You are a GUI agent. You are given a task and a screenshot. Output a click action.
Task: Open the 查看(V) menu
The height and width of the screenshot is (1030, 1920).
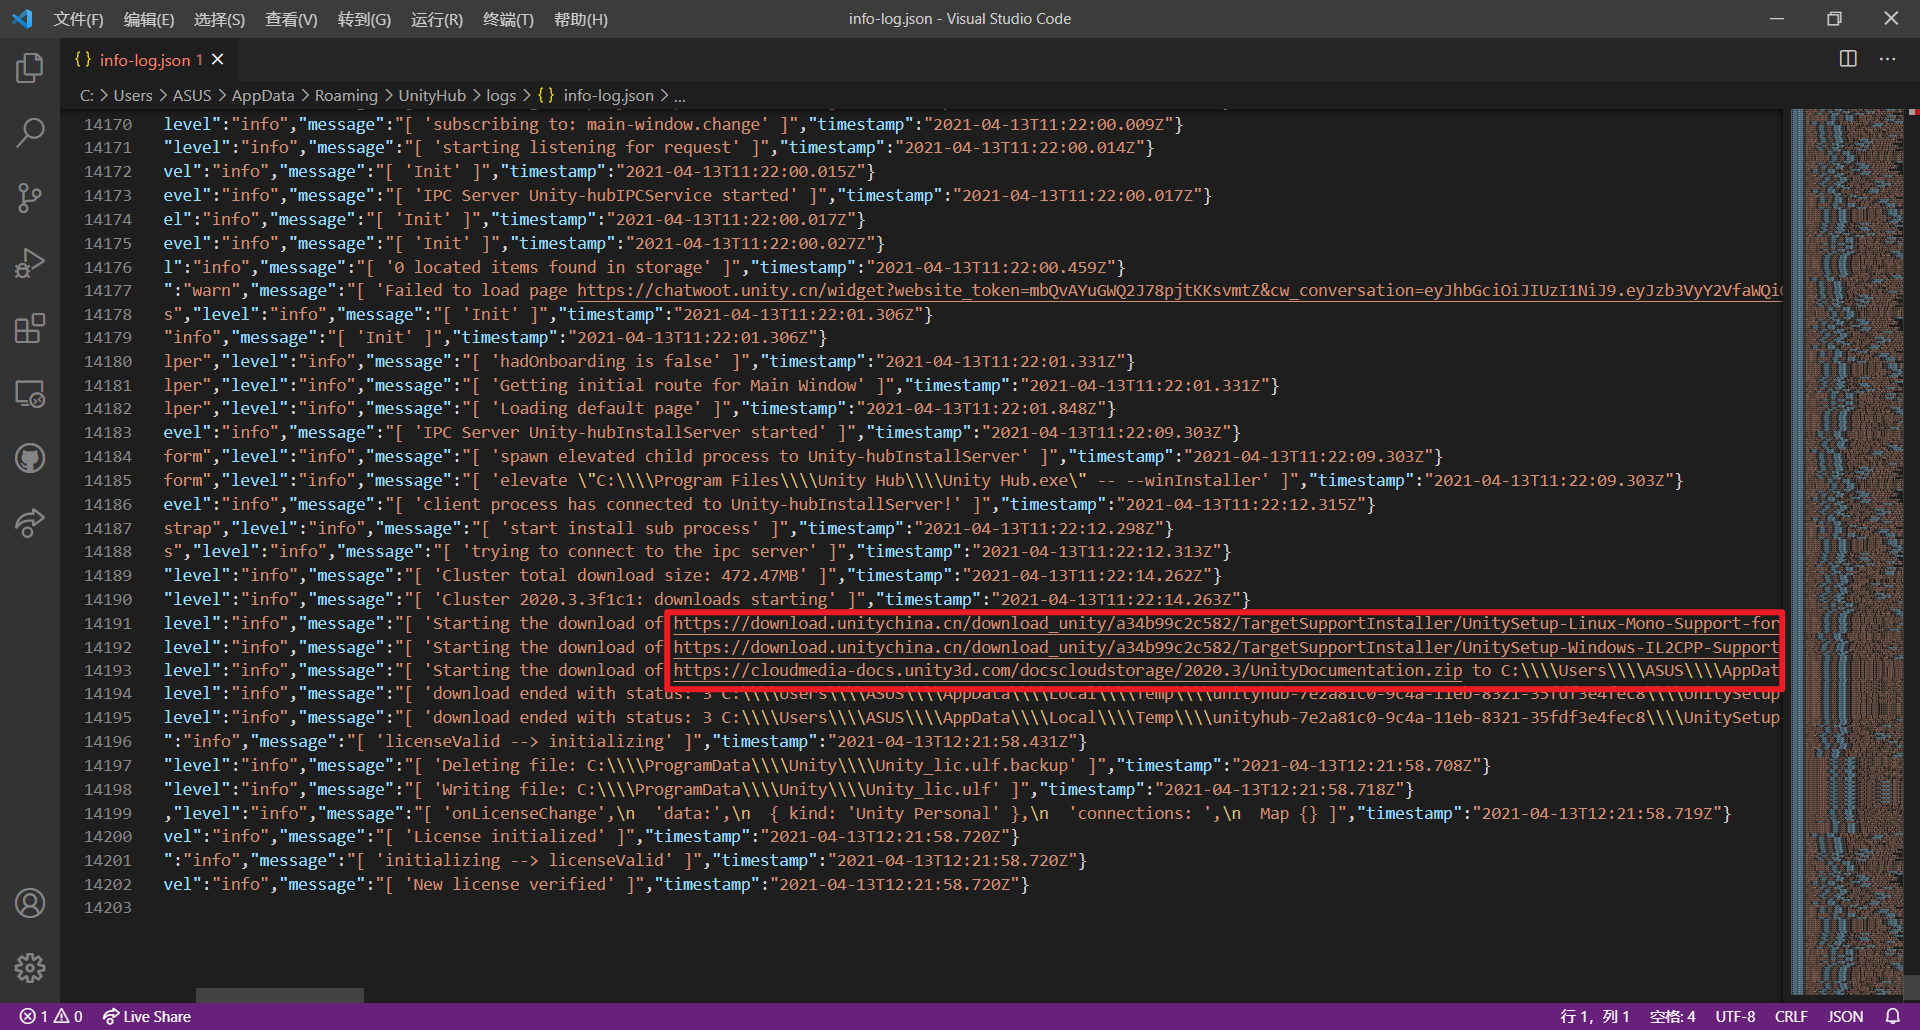291,19
